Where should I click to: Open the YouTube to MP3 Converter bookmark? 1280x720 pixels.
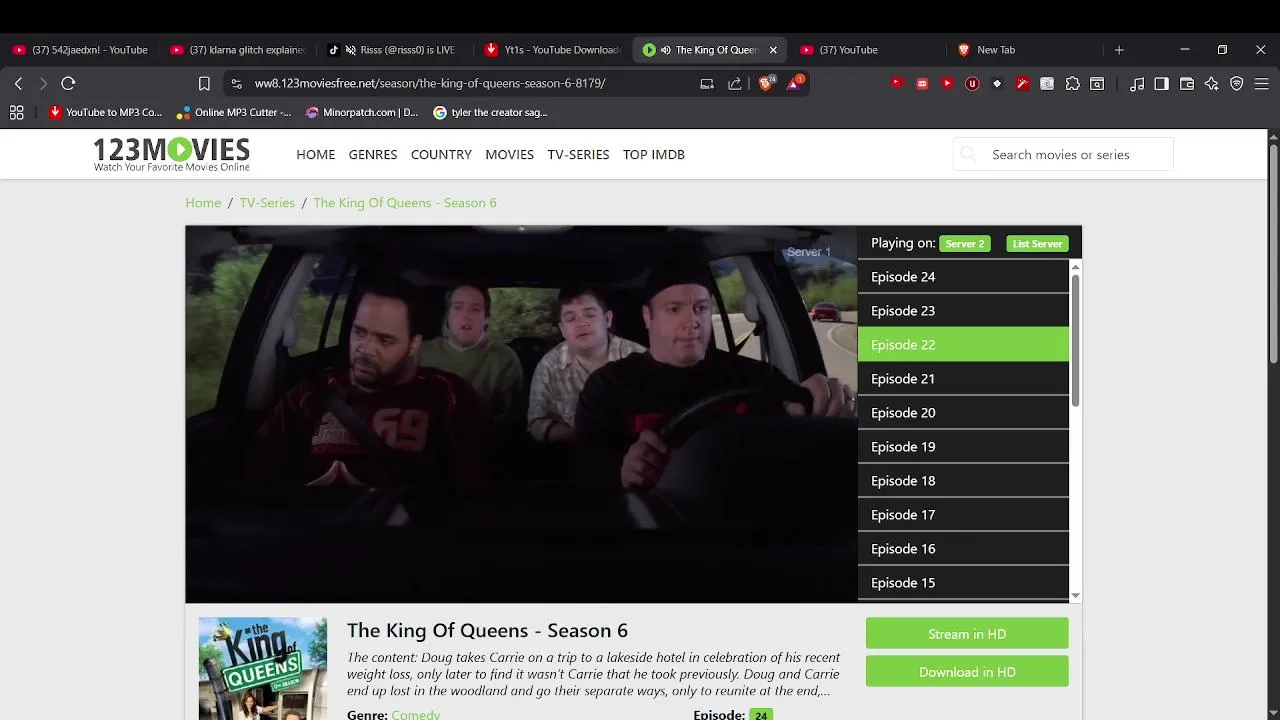pyautogui.click(x=105, y=113)
